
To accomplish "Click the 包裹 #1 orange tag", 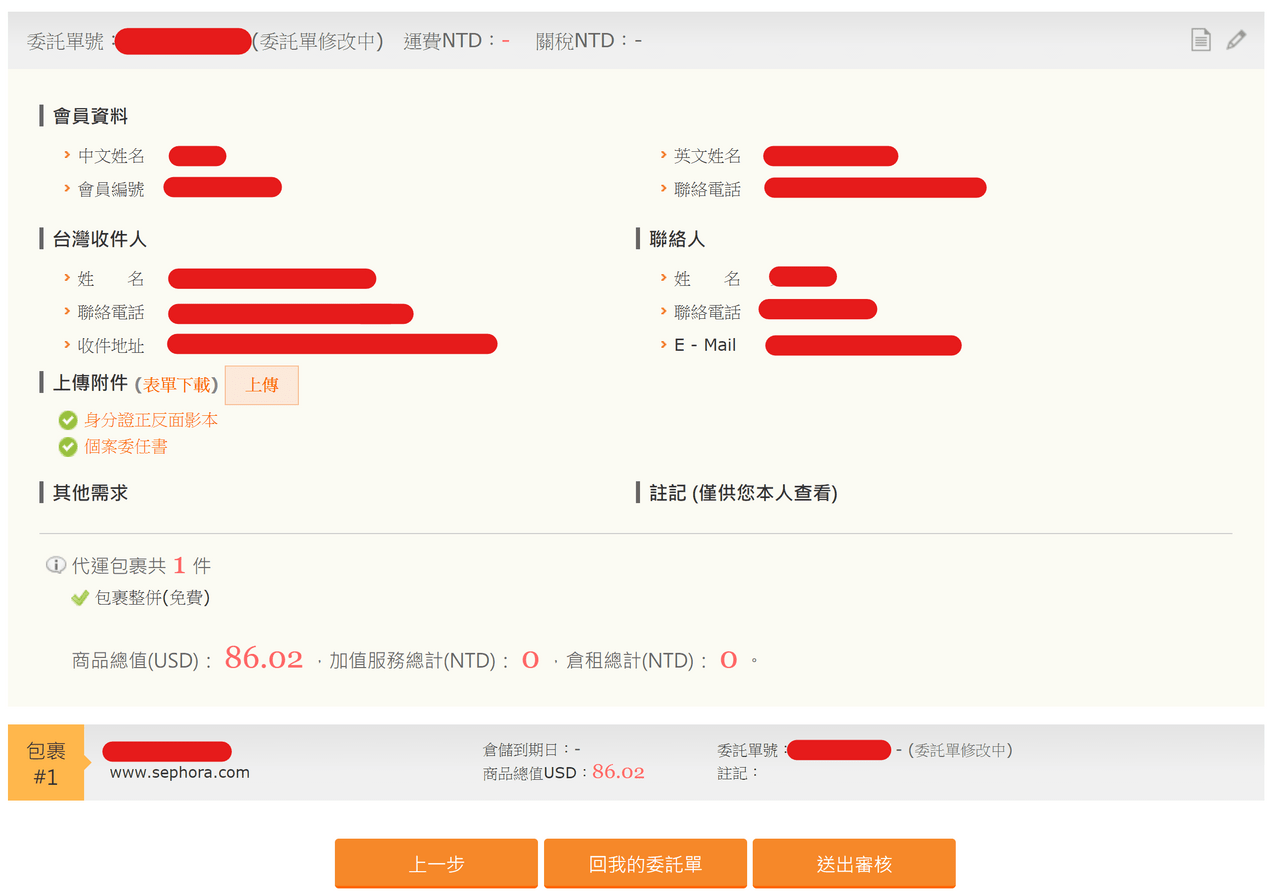I will pyautogui.click(x=46, y=763).
